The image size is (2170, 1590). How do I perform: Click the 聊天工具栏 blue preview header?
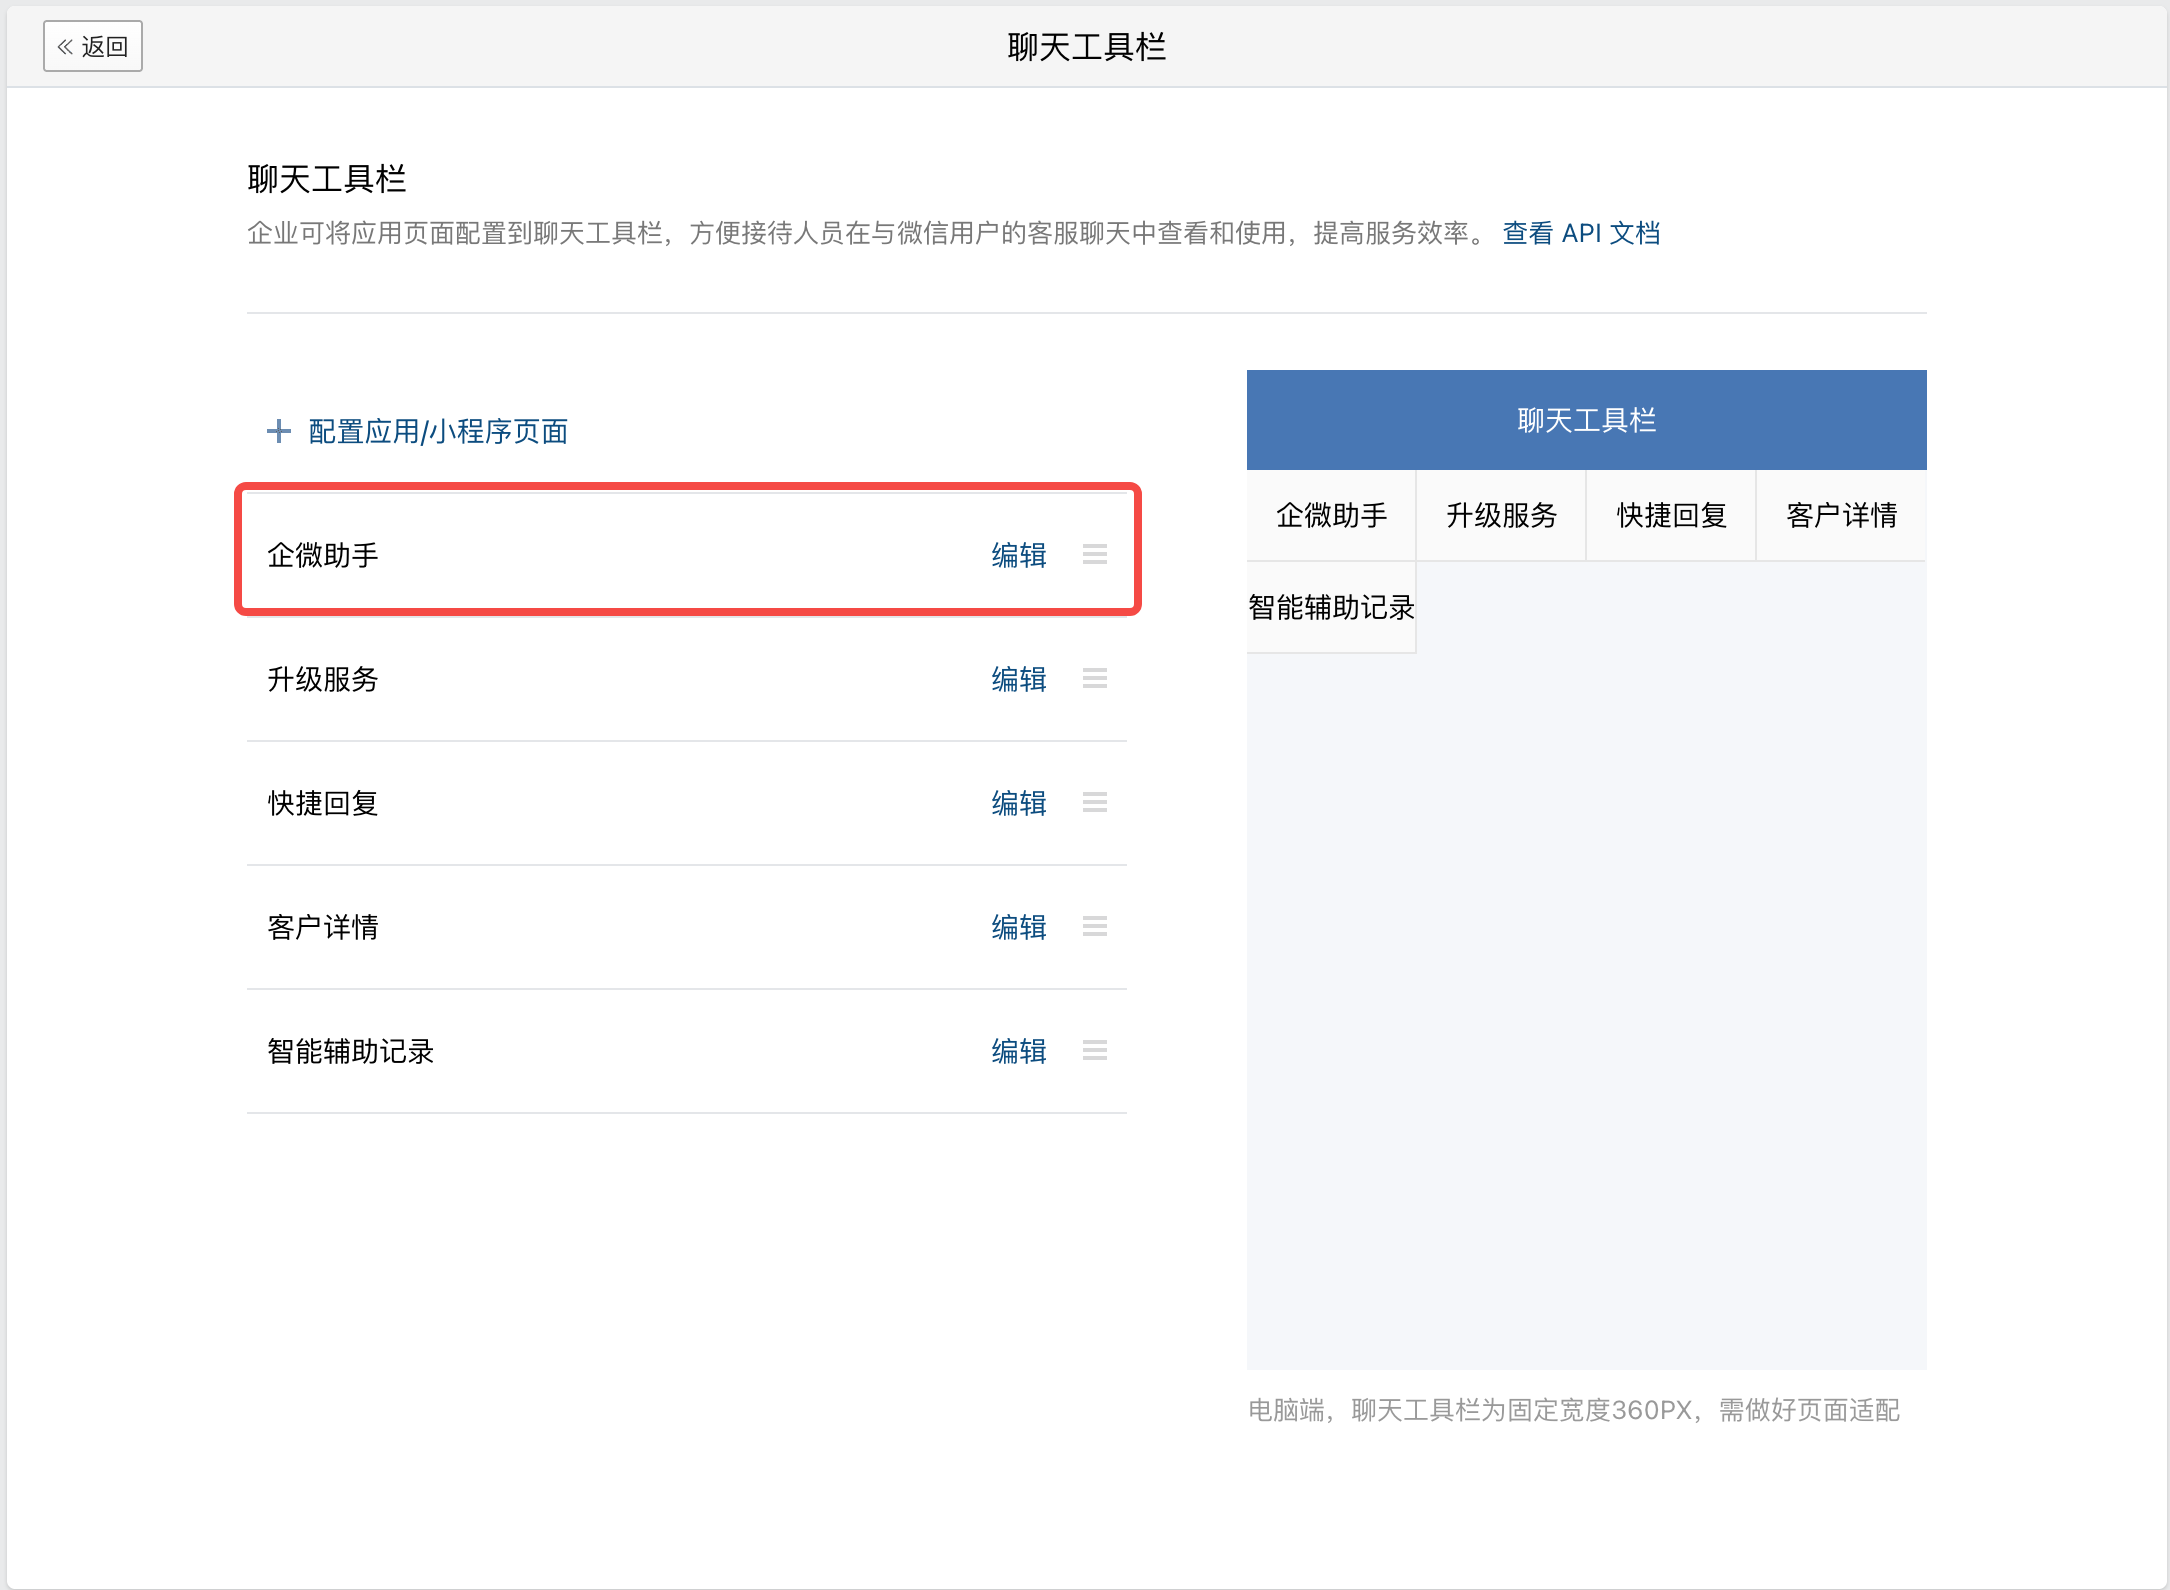pyautogui.click(x=1587, y=420)
